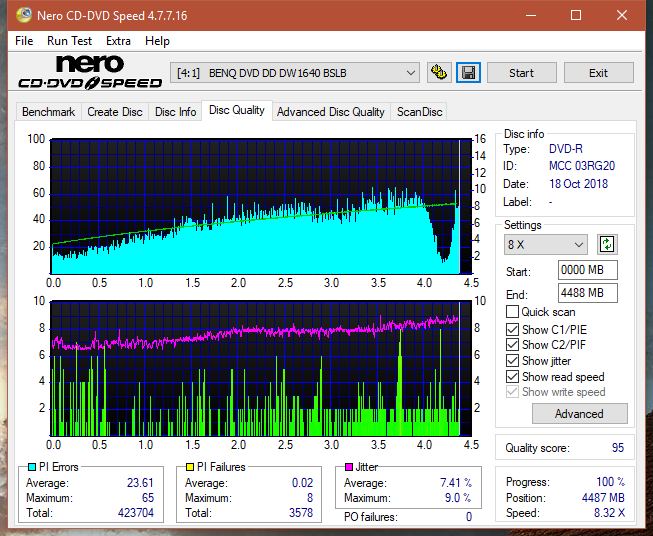Click the save floppy disk icon
This screenshot has width=653, height=536.
pos(469,73)
